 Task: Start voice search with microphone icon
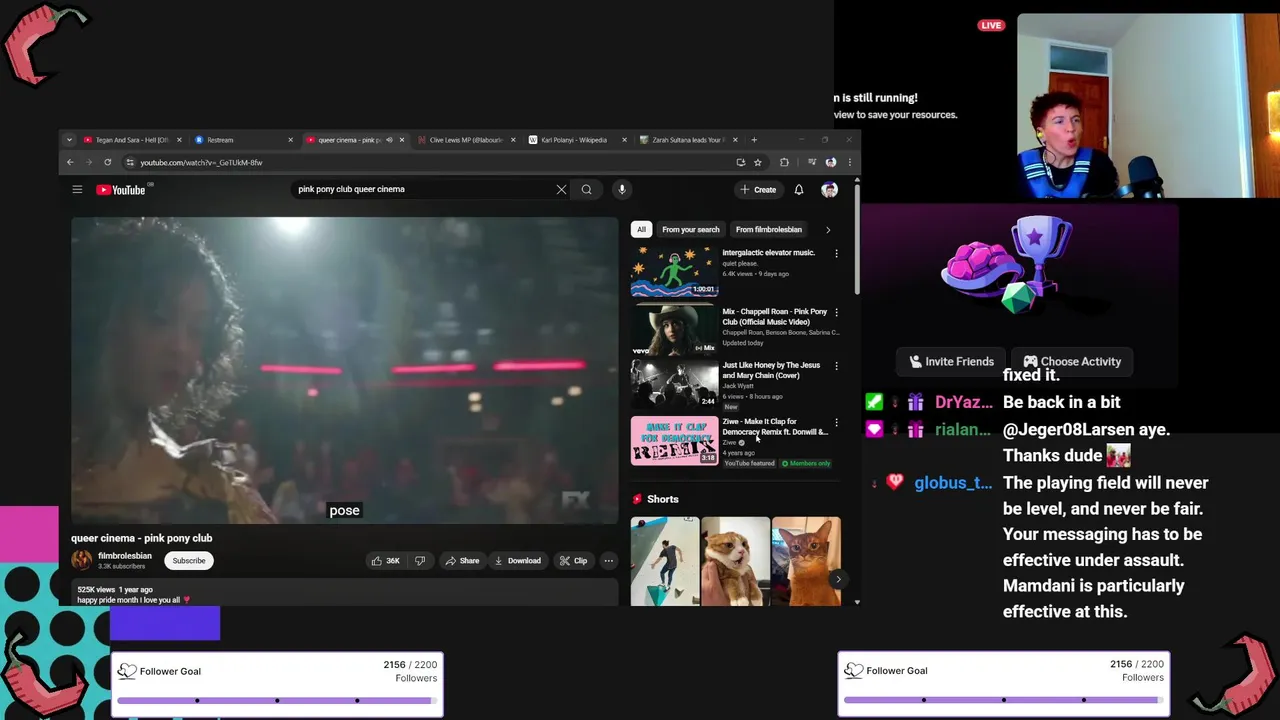622,189
